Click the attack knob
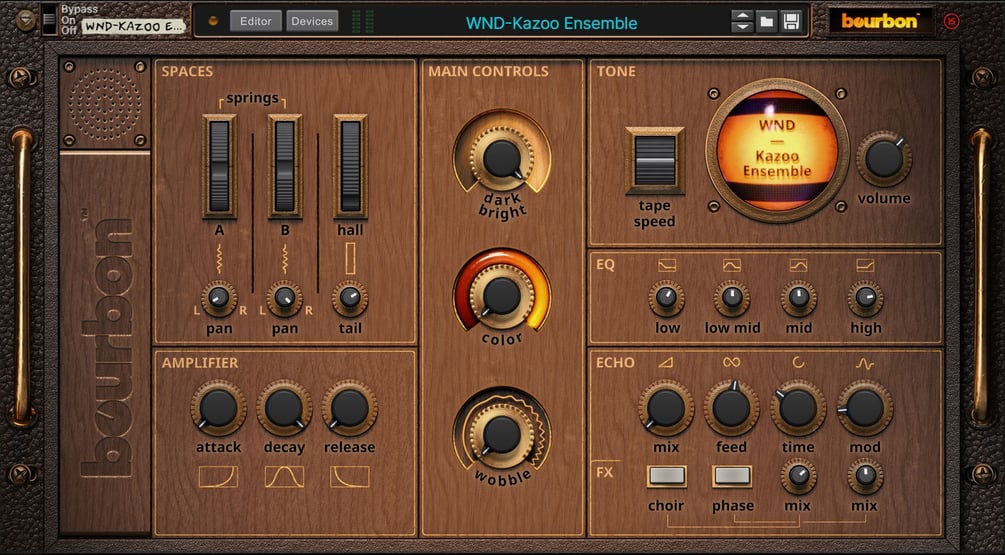The image size is (1005, 555). (x=219, y=408)
